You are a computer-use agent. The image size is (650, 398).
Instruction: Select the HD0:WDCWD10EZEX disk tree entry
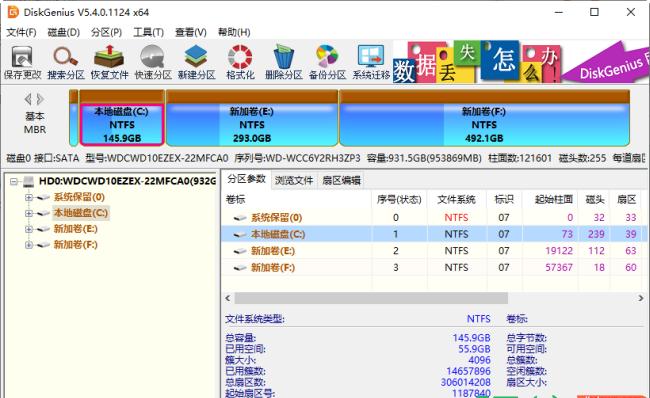pos(127,181)
